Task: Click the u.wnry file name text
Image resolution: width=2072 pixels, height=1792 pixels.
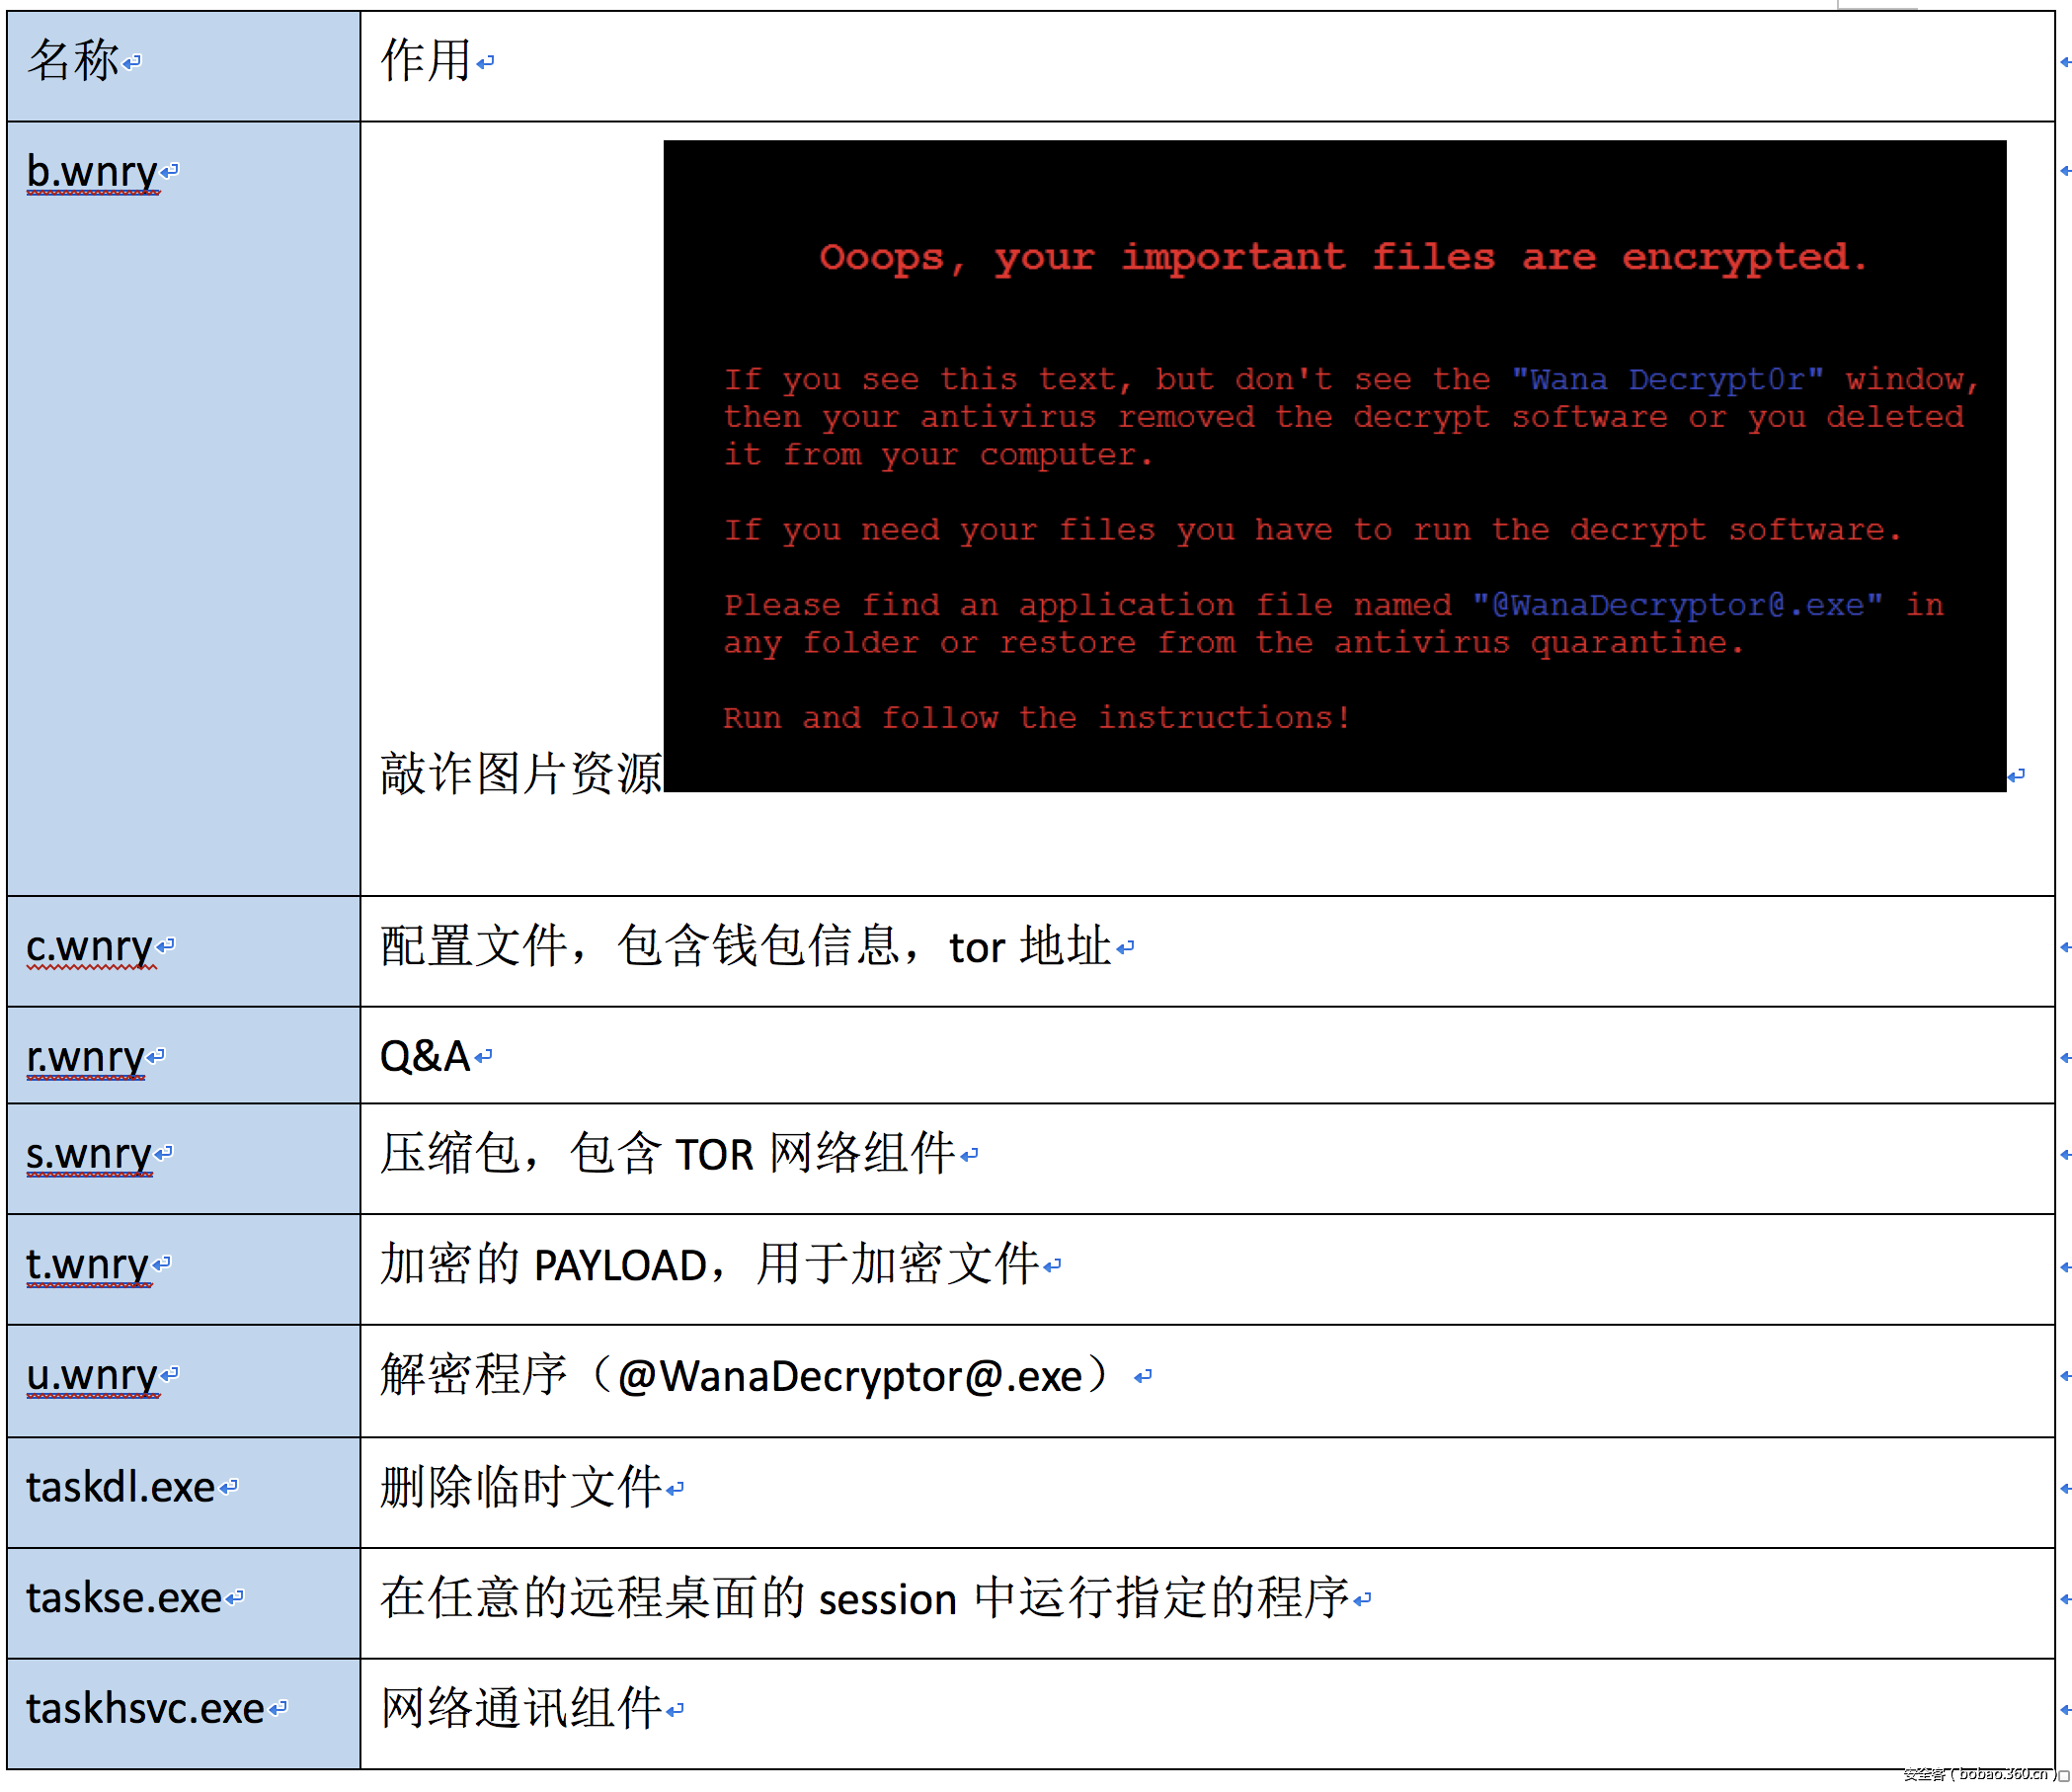Action: (92, 1375)
